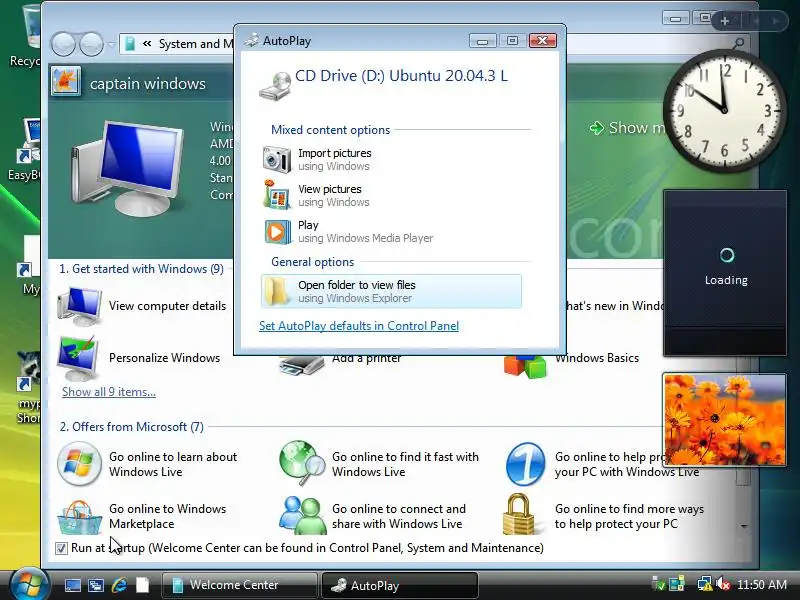Viewport: 800px width, 600px height.
Task: Click the blue number one OneCare icon
Action: tap(525, 464)
